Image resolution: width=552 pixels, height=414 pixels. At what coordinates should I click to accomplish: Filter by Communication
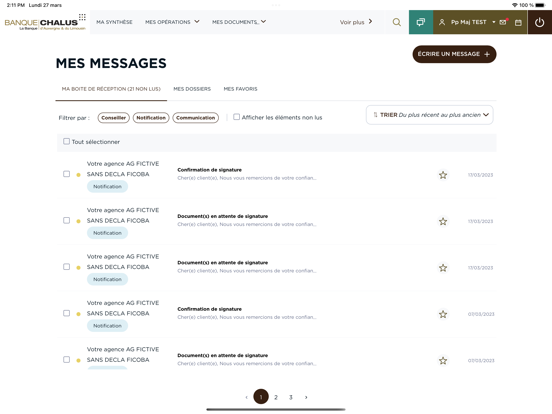point(195,118)
